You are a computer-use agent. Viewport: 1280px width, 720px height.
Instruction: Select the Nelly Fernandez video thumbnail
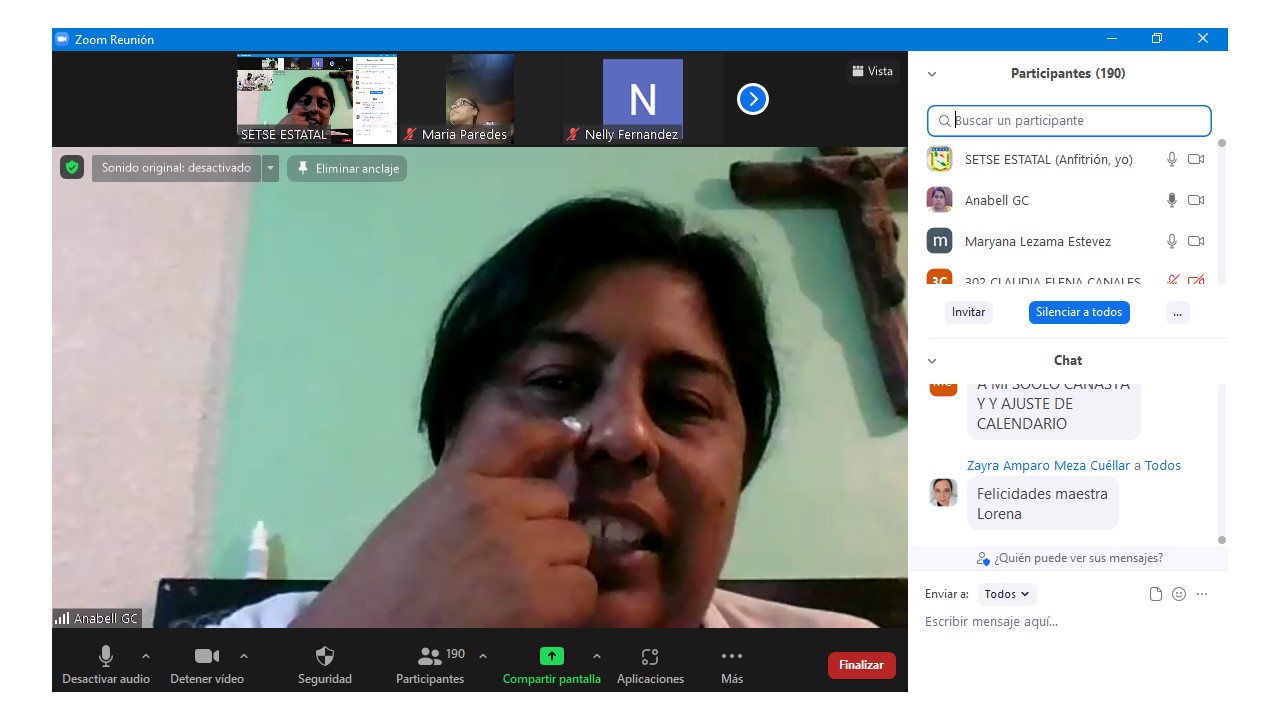pos(643,99)
